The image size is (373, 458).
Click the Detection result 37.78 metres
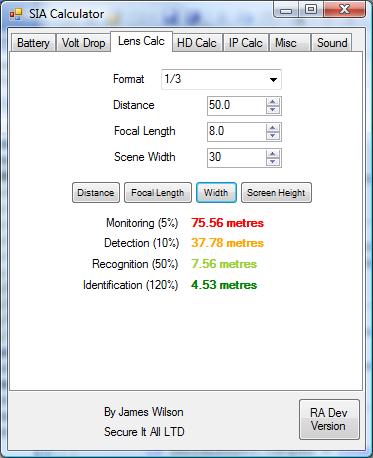click(x=228, y=243)
